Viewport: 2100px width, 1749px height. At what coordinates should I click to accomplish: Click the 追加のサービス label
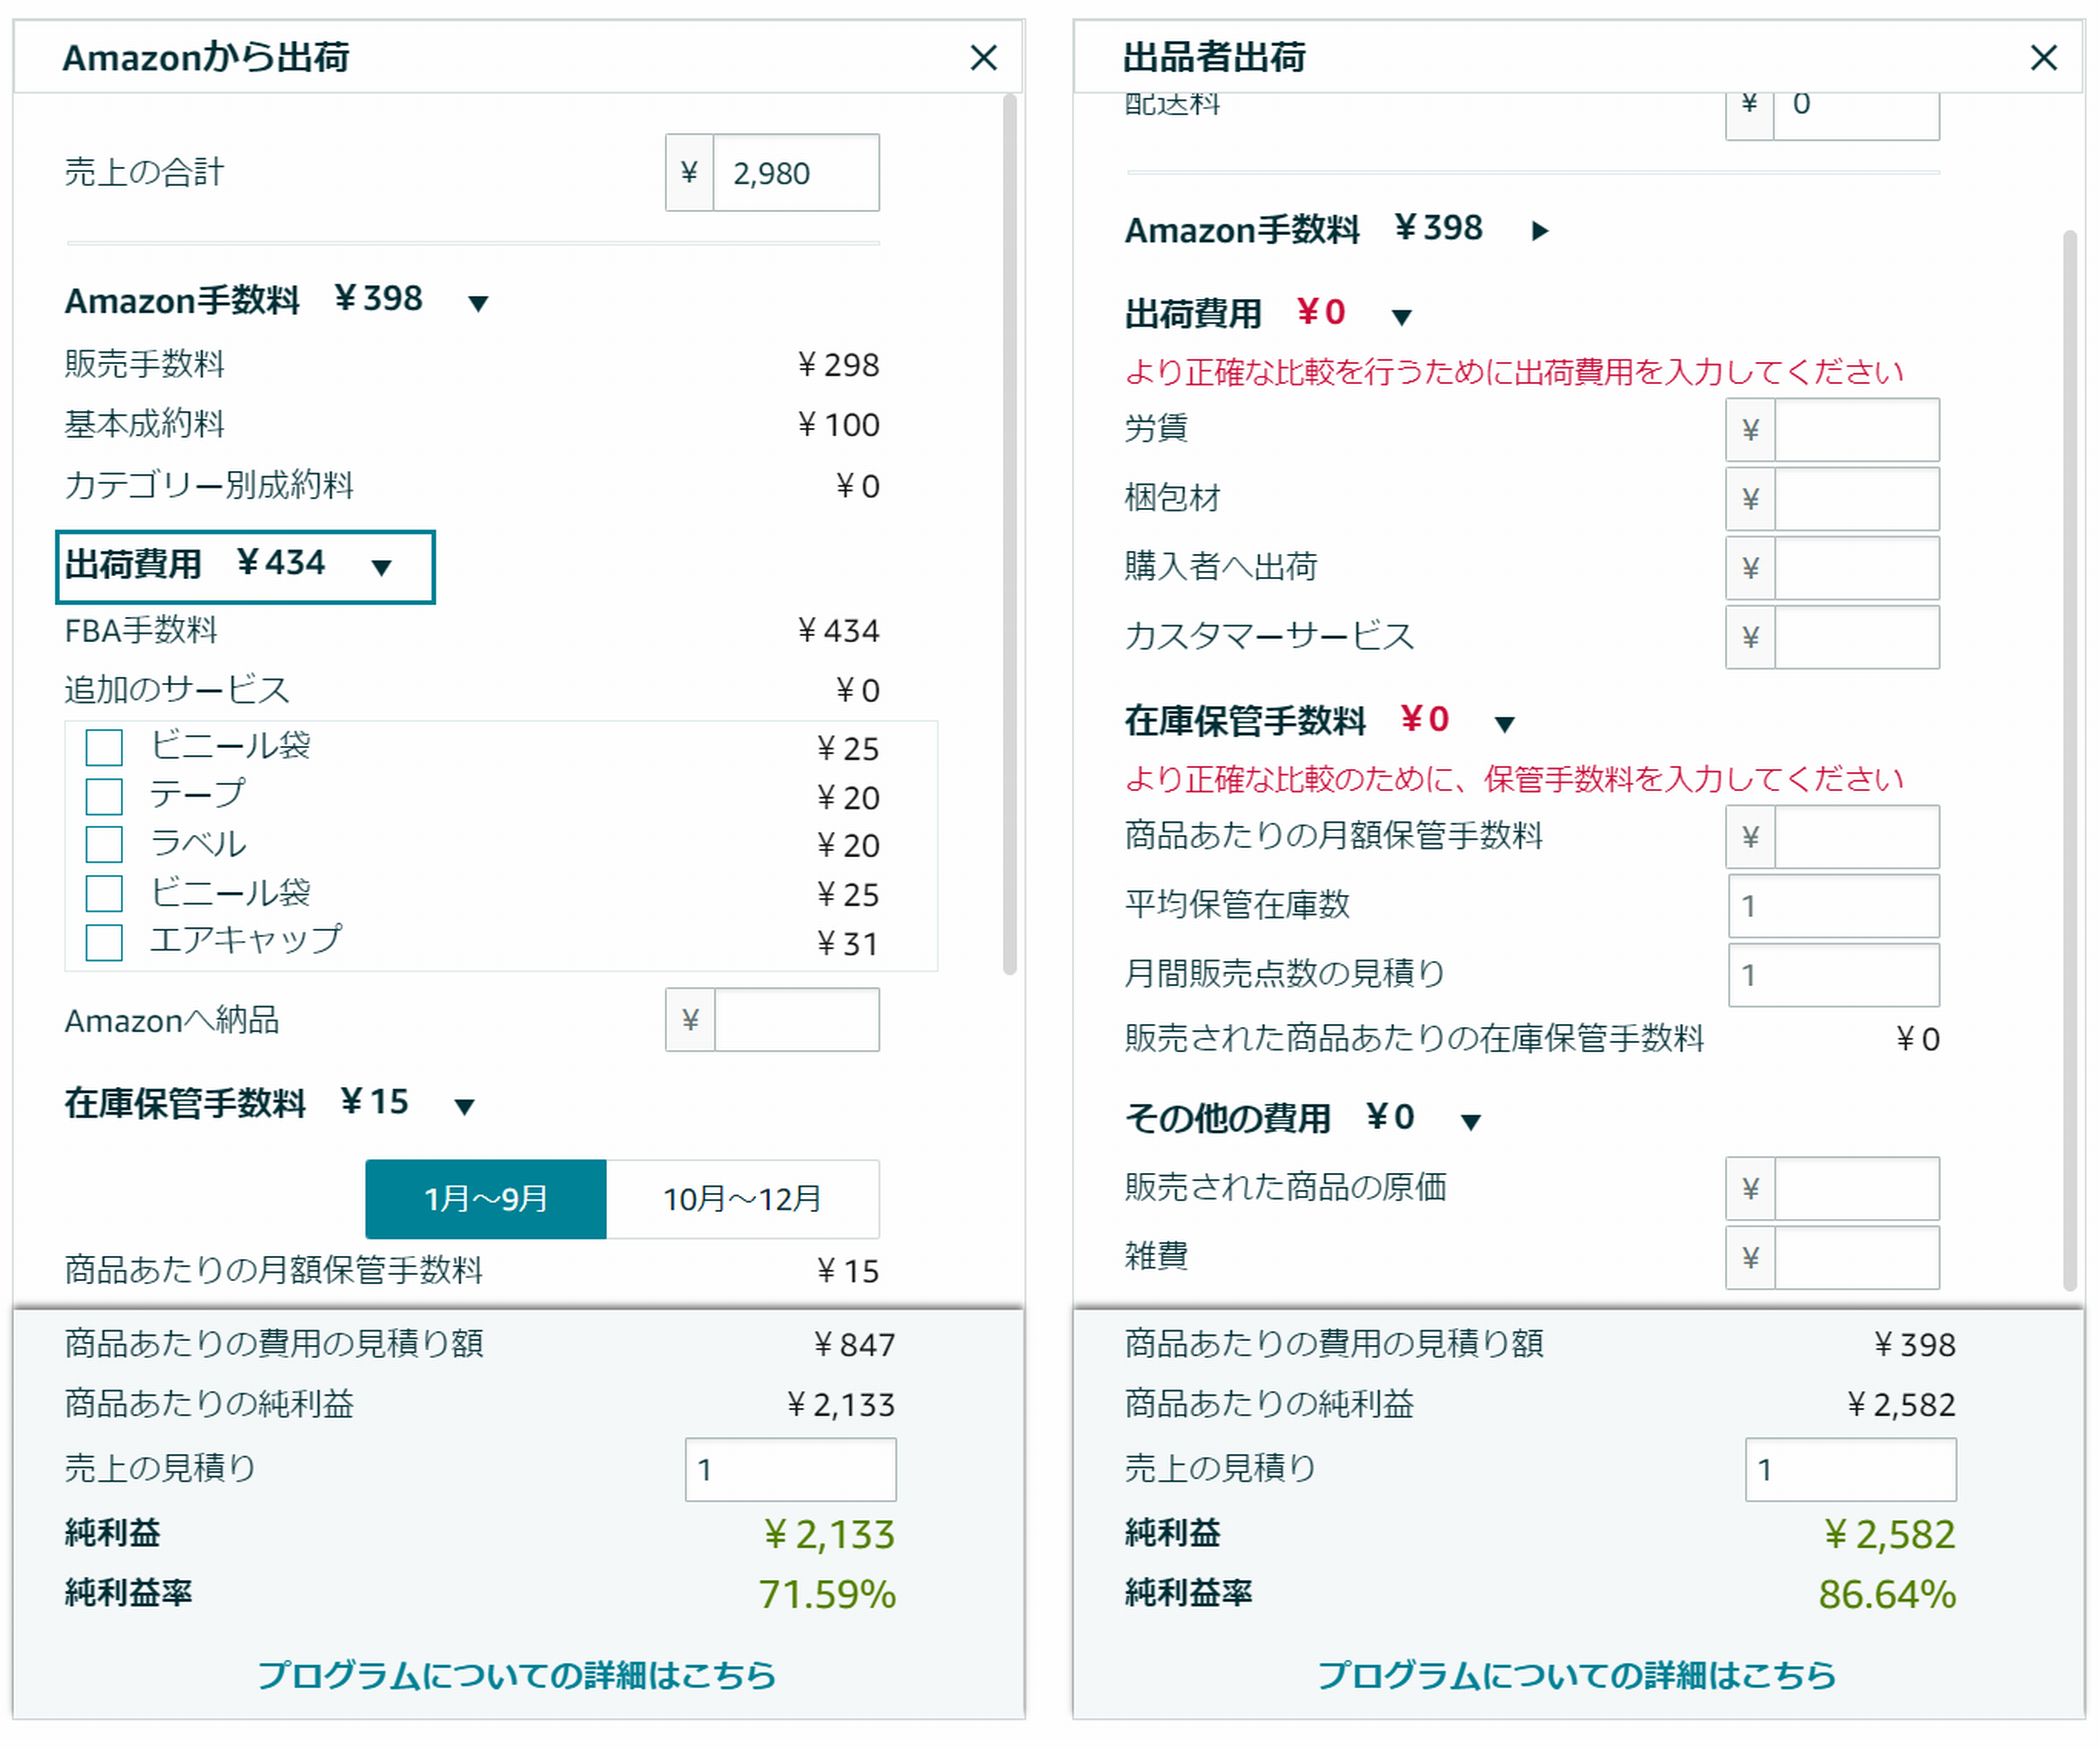tap(177, 690)
